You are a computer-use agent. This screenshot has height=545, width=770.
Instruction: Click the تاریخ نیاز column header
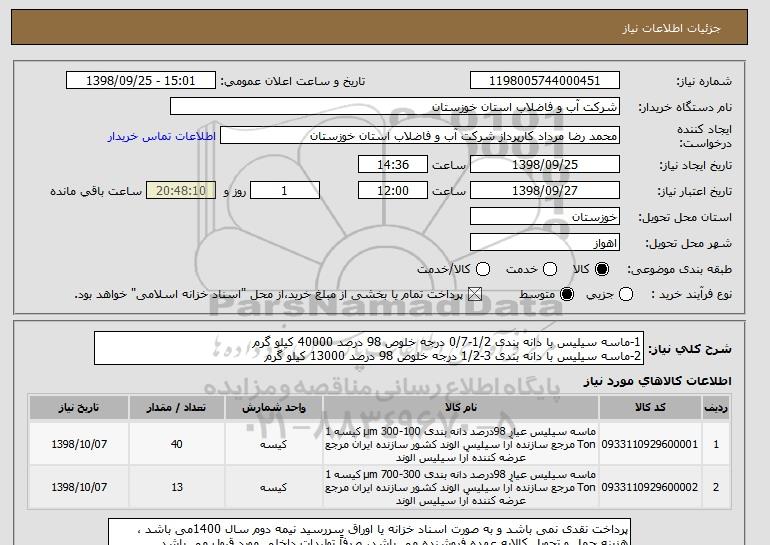pyautogui.click(x=79, y=407)
